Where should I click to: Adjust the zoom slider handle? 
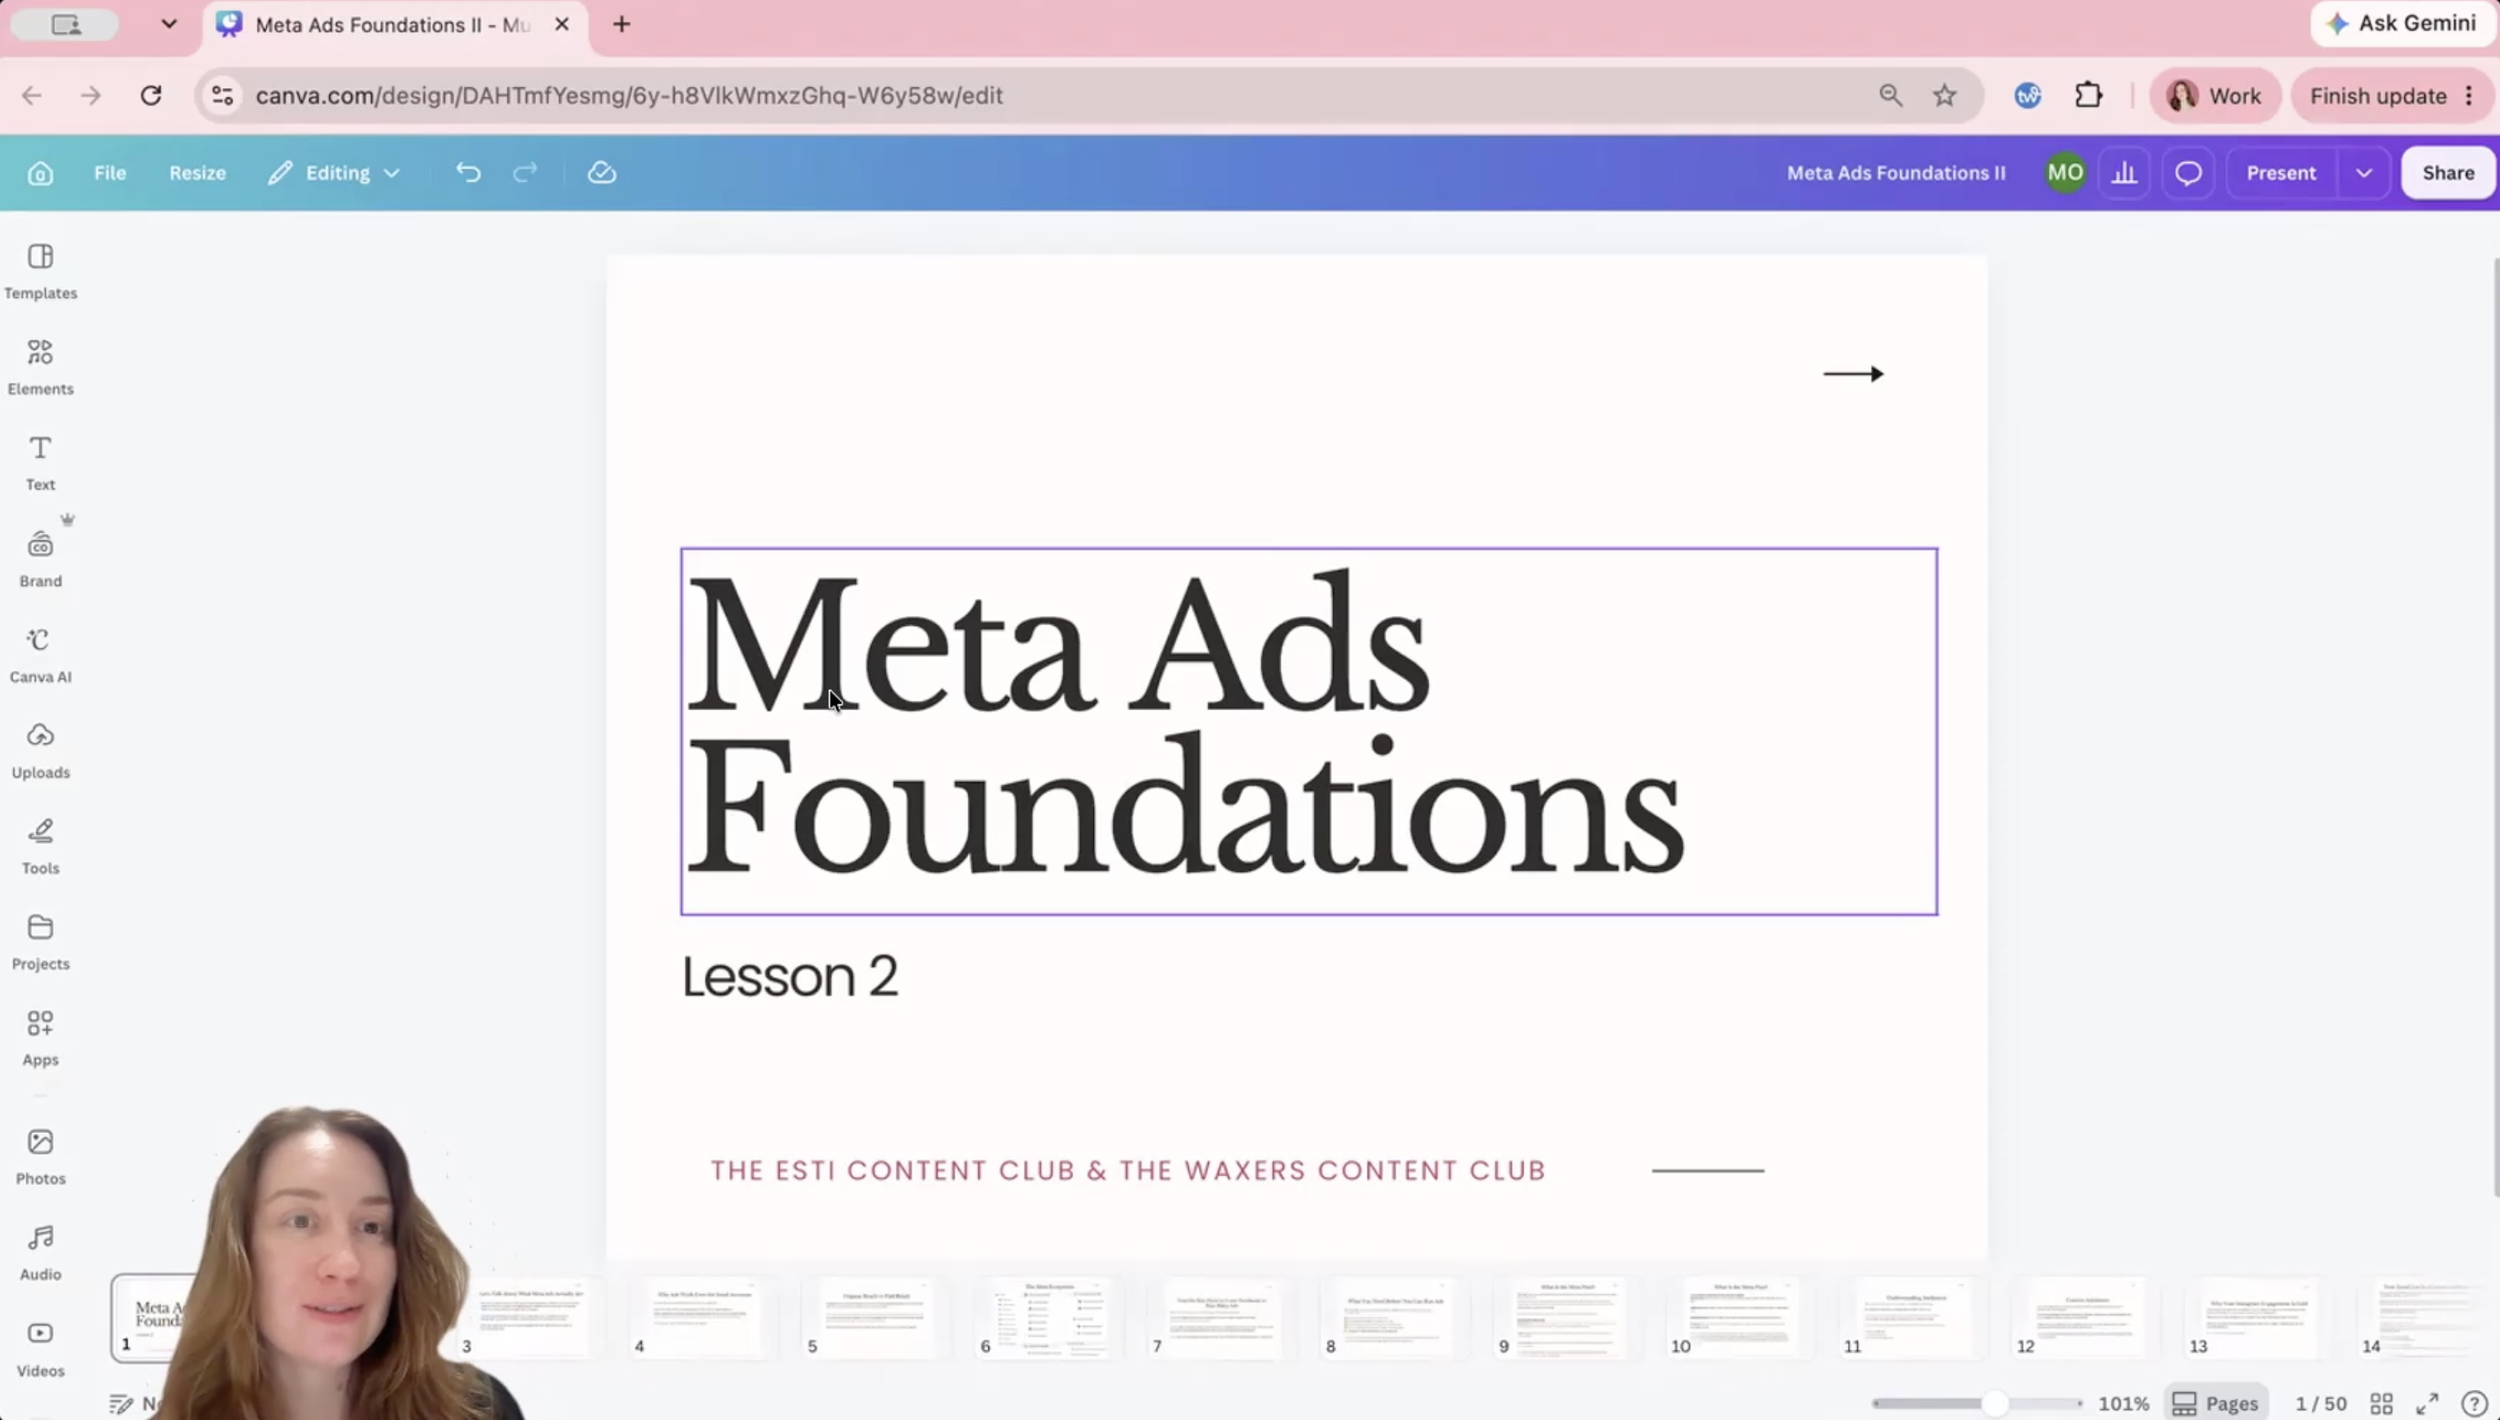click(x=1994, y=1403)
